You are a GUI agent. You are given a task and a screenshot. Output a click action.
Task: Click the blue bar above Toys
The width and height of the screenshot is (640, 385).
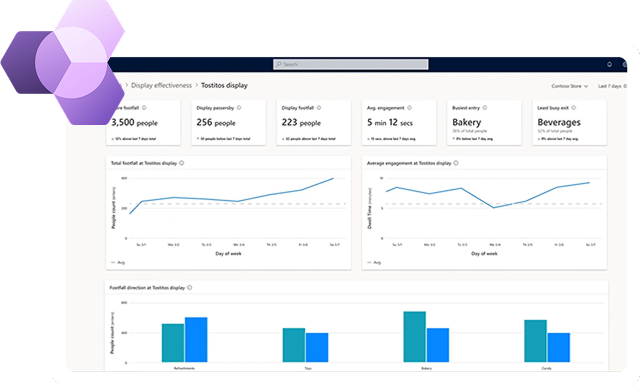click(317, 347)
